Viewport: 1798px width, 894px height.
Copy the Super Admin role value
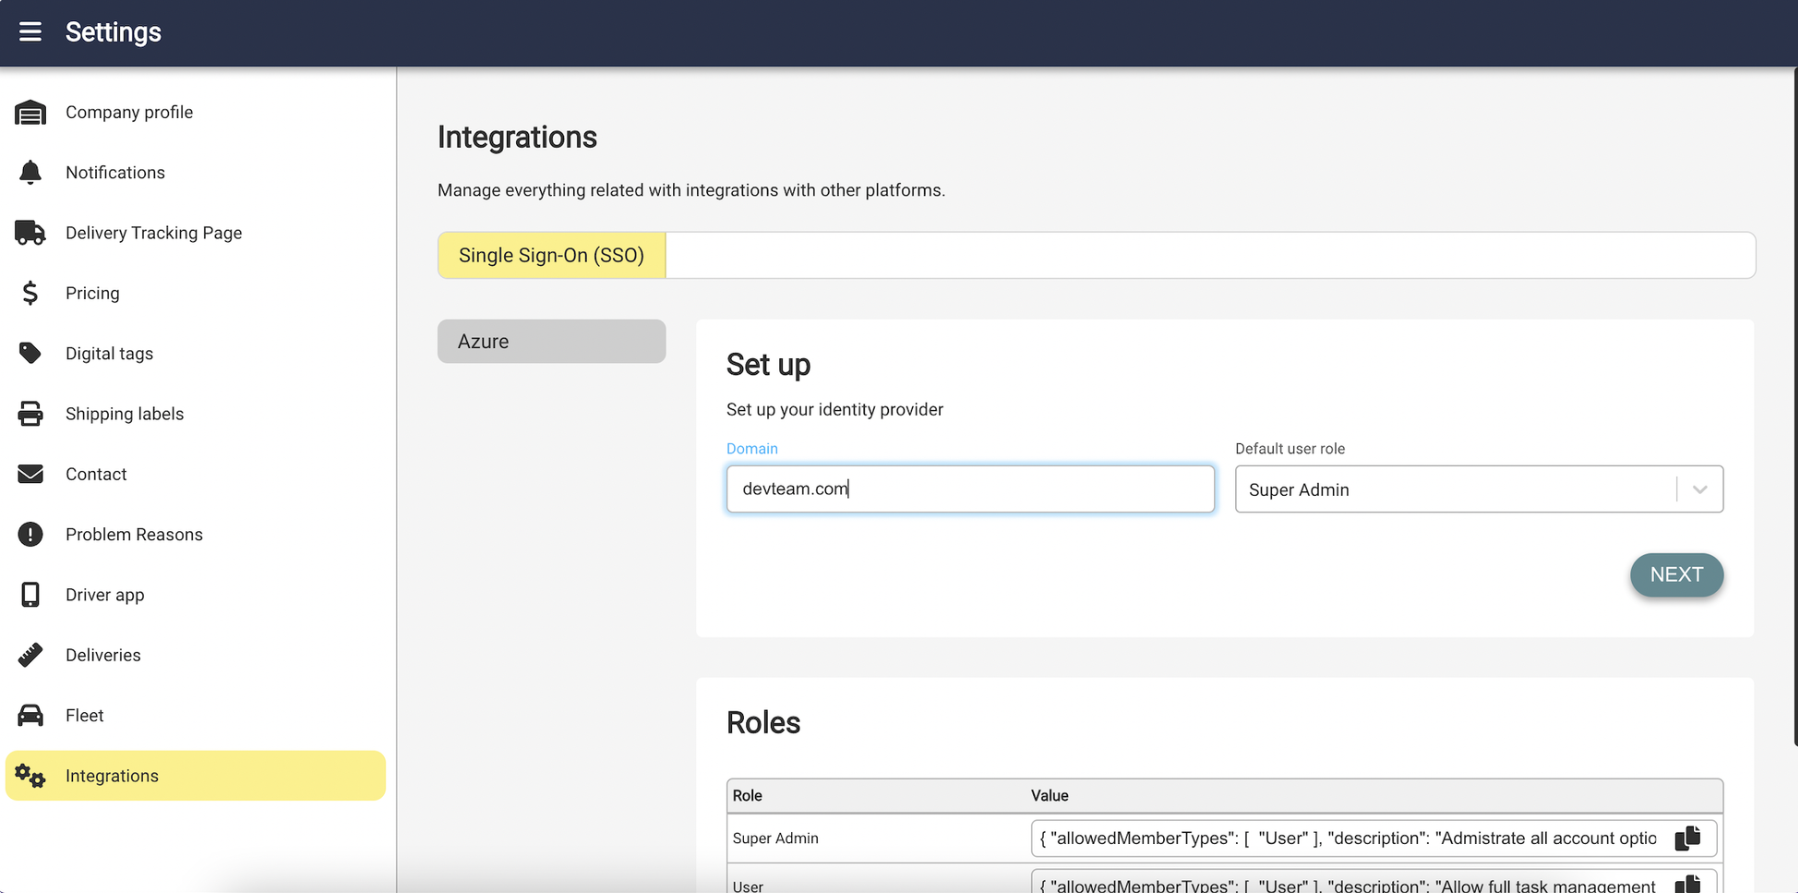point(1687,838)
